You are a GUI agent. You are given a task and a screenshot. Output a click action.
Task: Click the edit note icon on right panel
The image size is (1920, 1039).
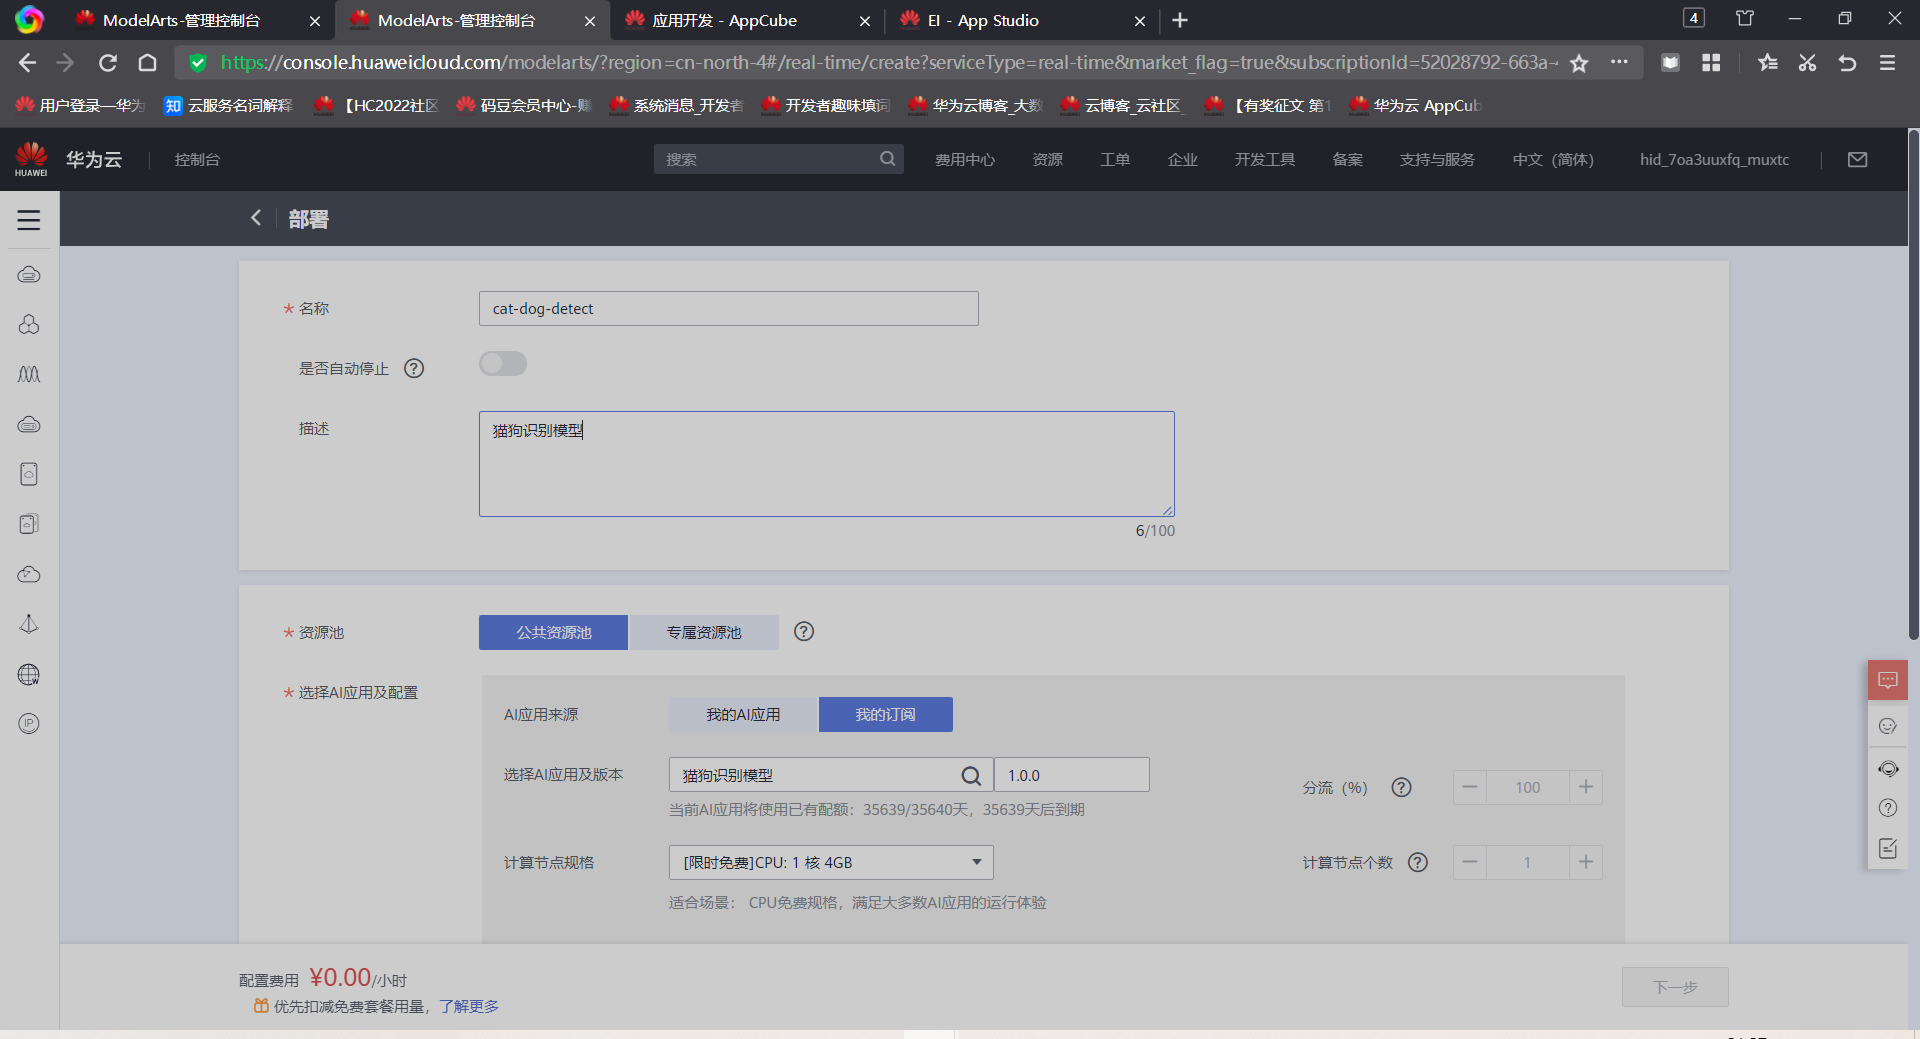(x=1888, y=849)
